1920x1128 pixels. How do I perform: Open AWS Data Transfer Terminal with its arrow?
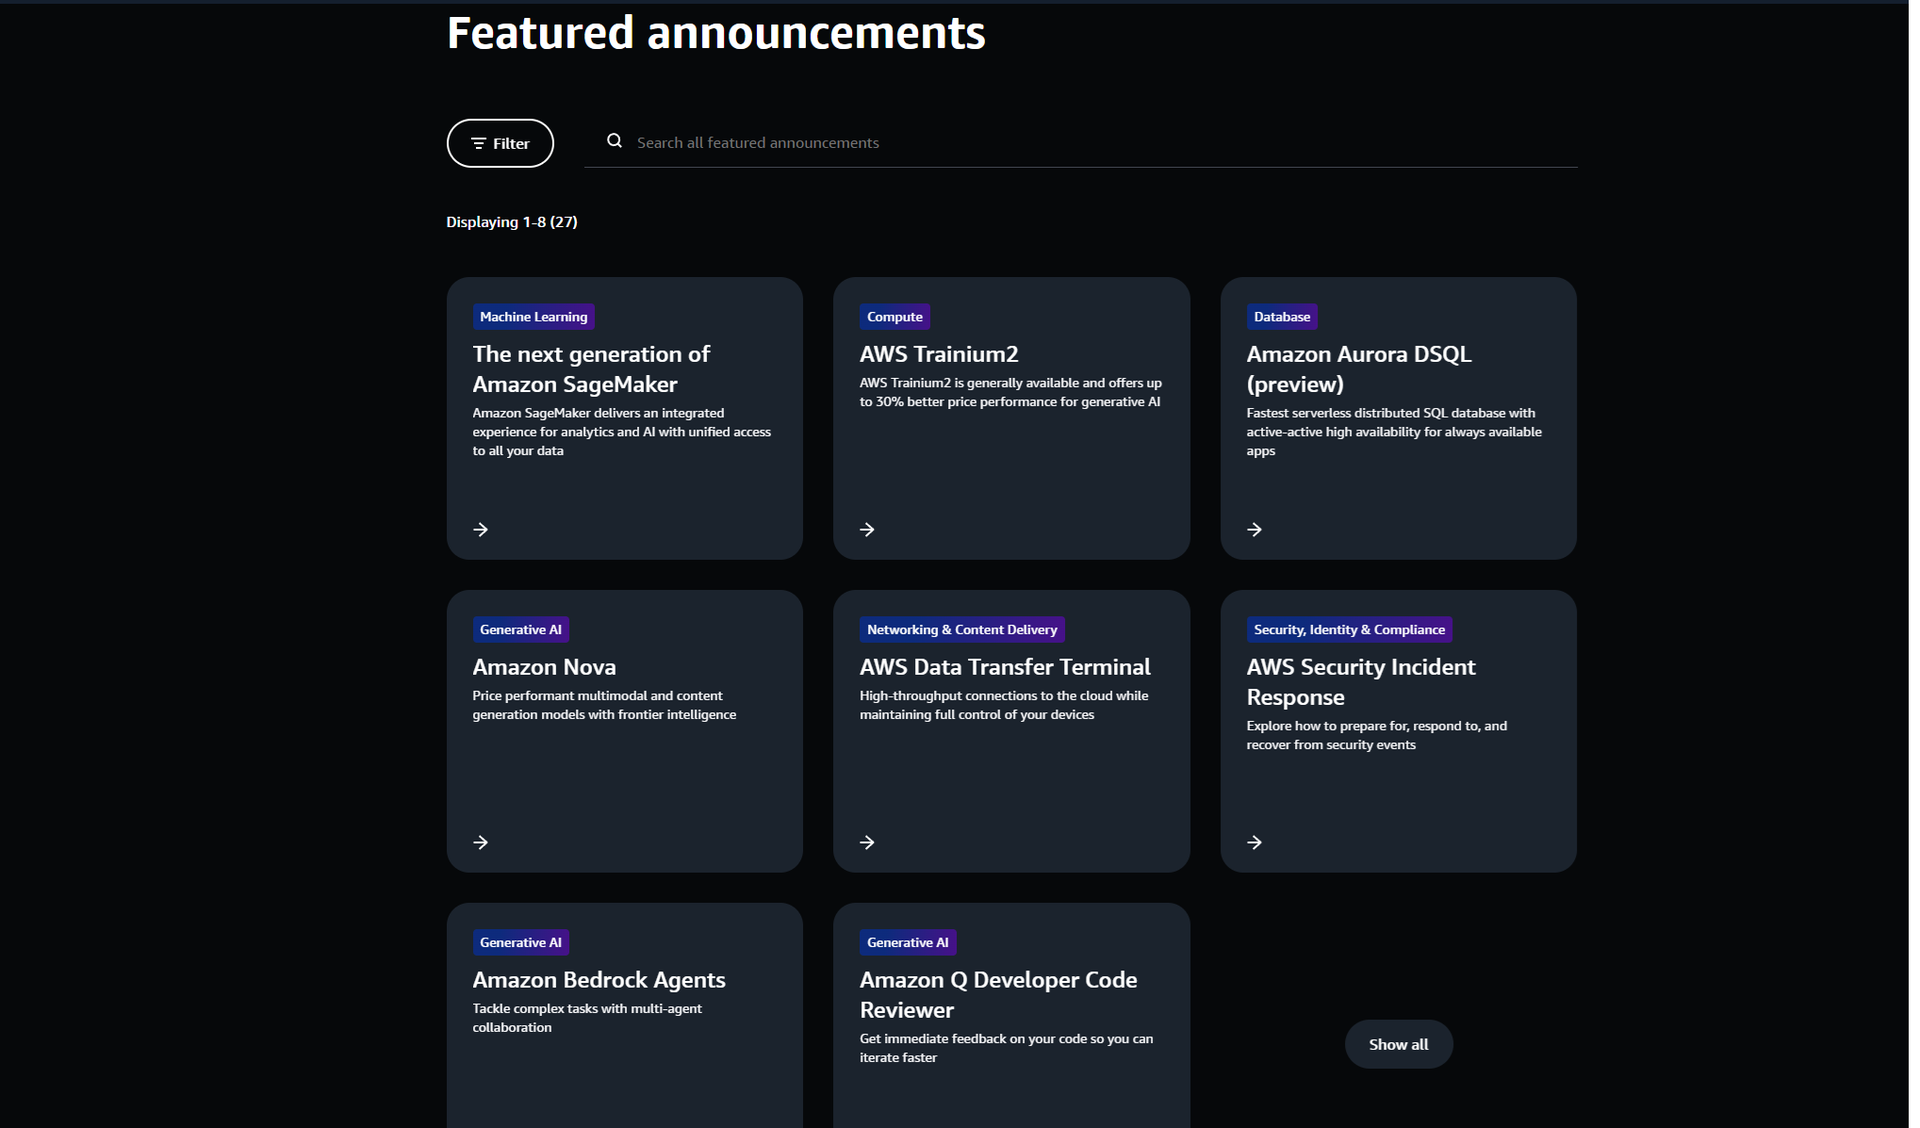click(x=867, y=842)
